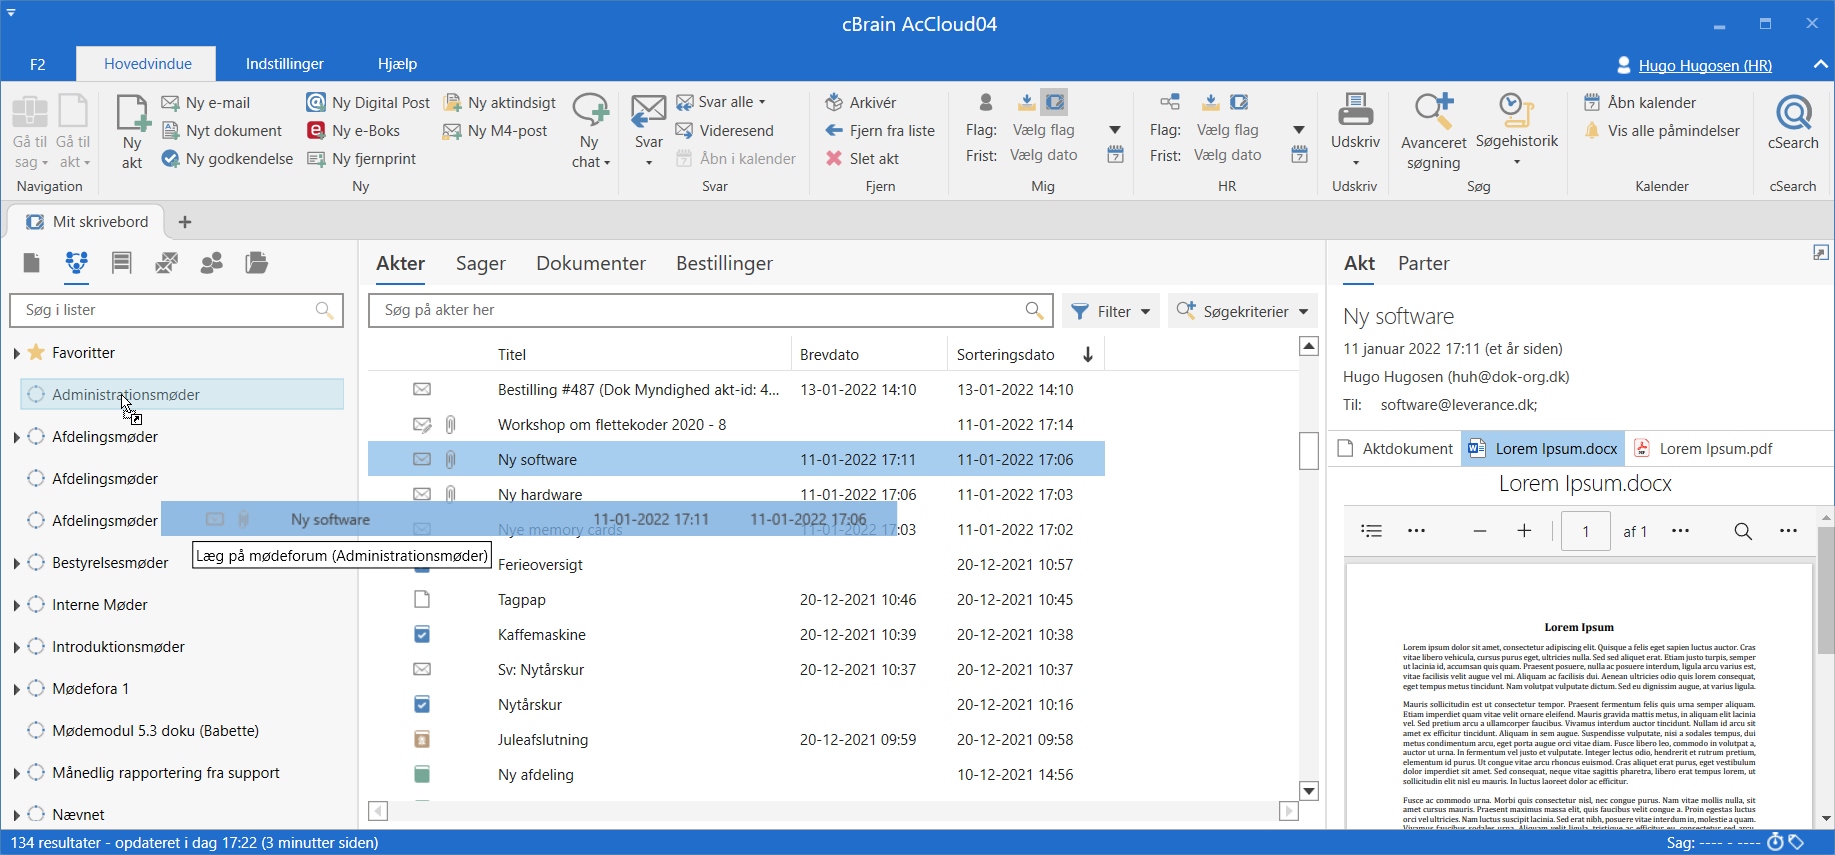The image size is (1835, 855).
Task: Select the Juleafslutning akt row
Action: tap(736, 739)
